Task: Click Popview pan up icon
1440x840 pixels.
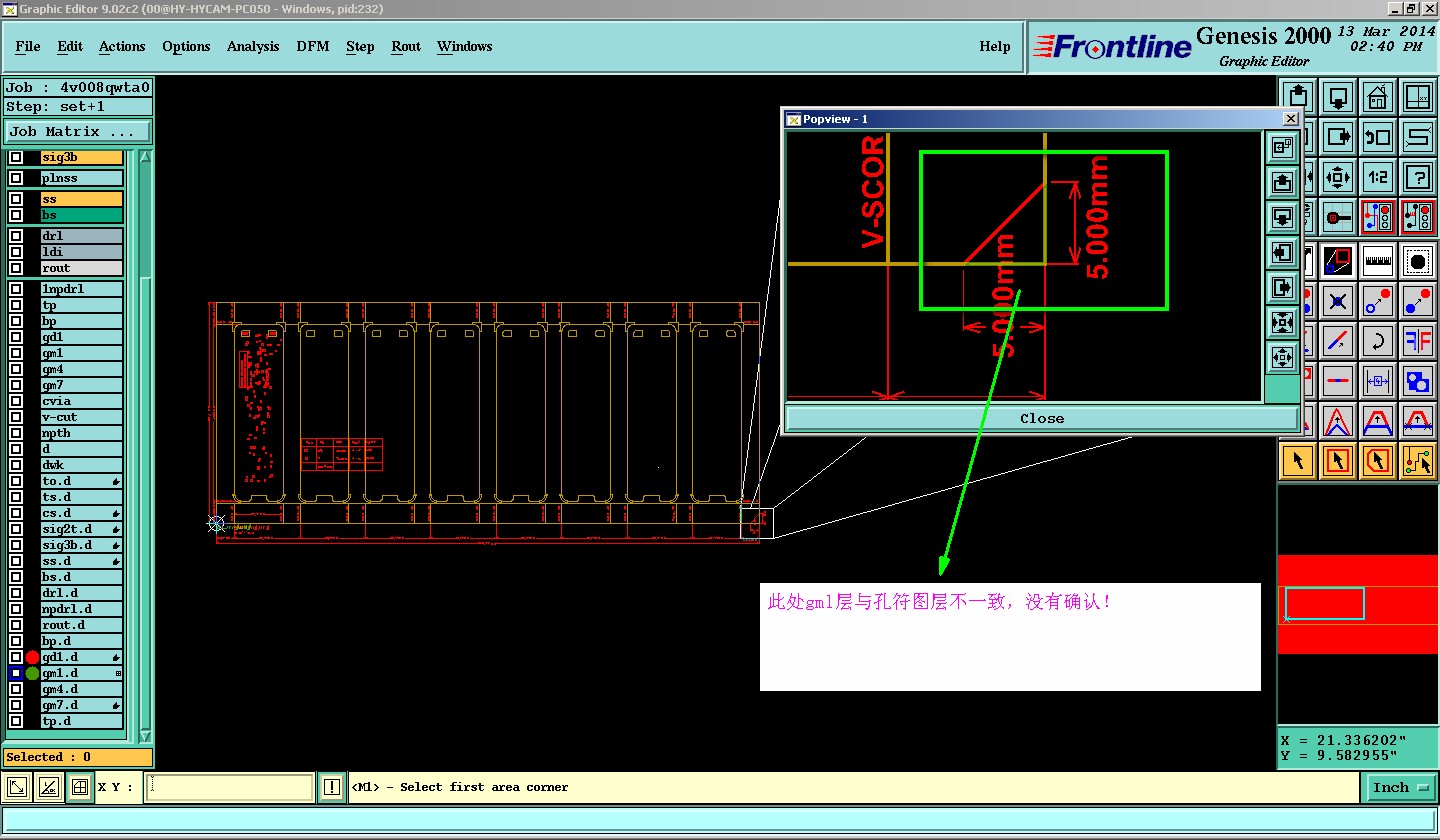Action: [x=1282, y=182]
